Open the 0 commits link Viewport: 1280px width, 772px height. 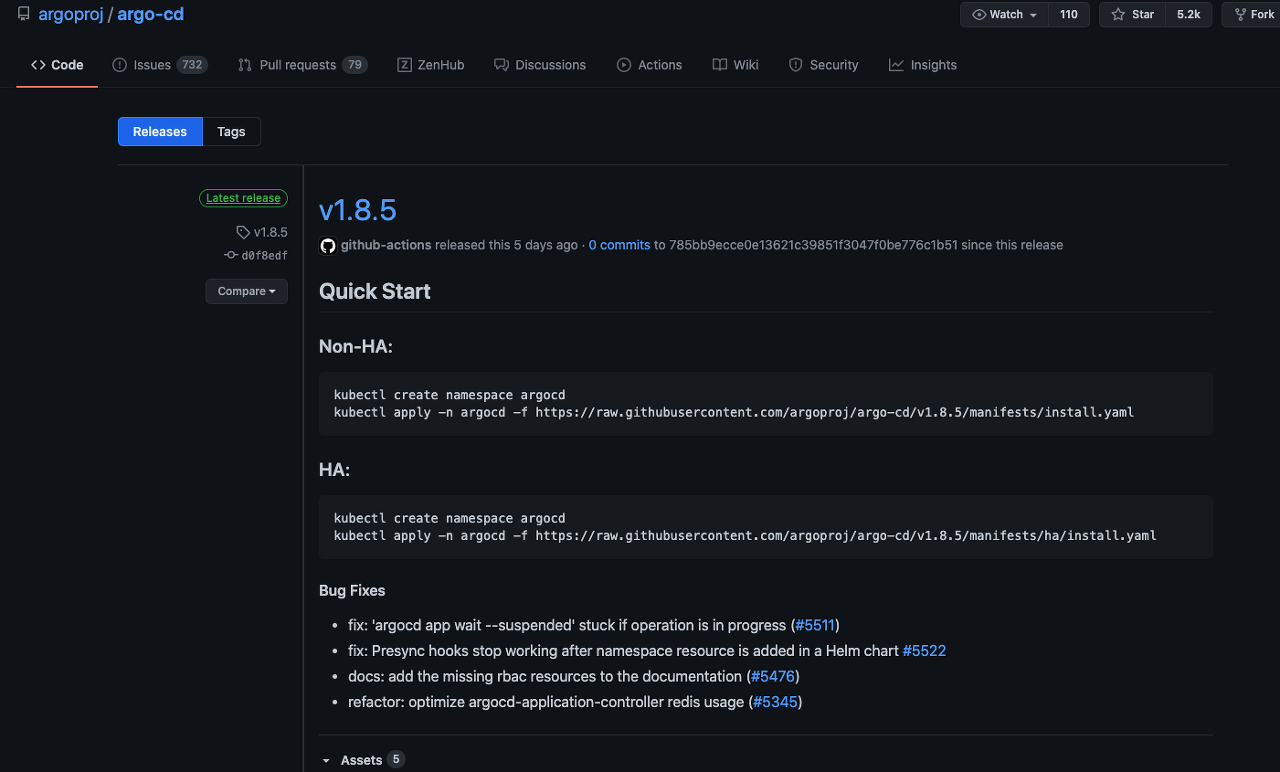619,245
